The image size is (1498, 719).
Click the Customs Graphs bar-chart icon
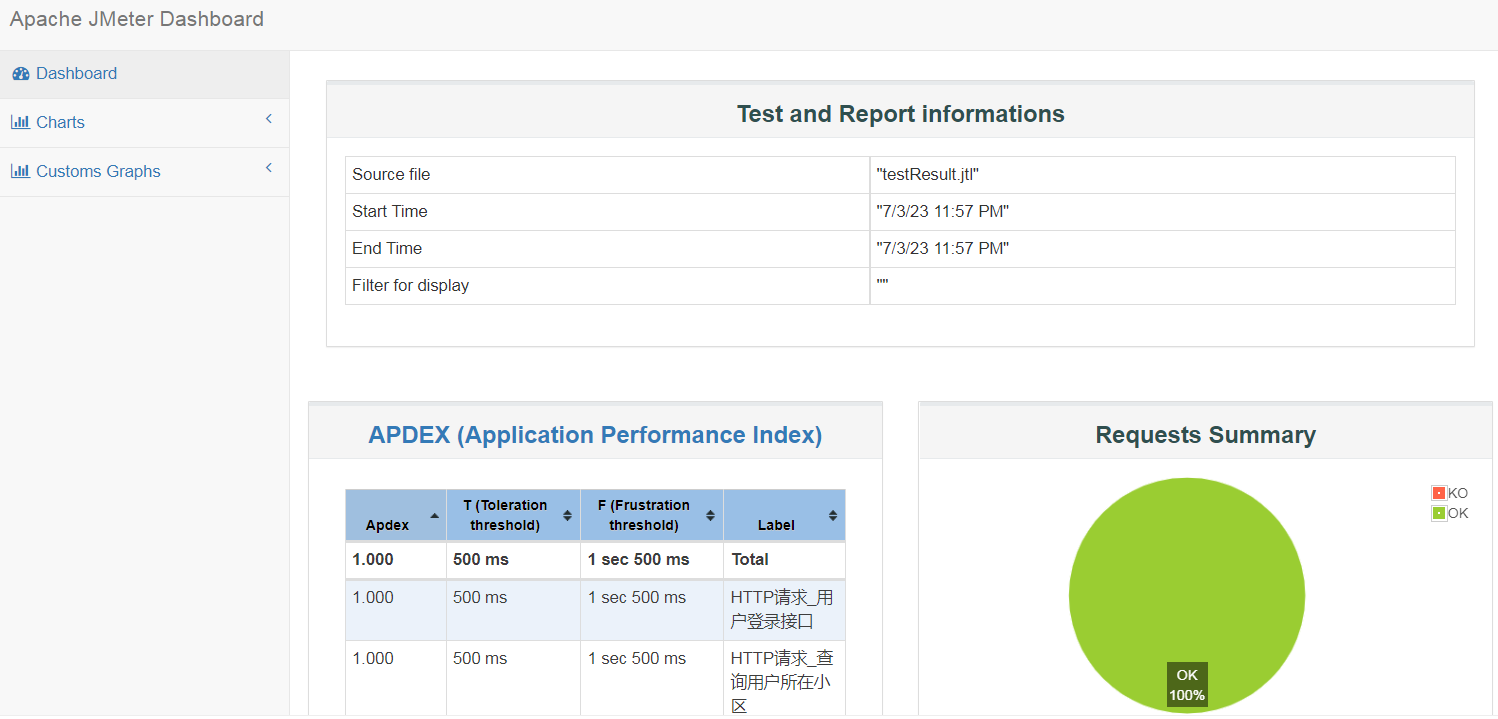point(20,171)
